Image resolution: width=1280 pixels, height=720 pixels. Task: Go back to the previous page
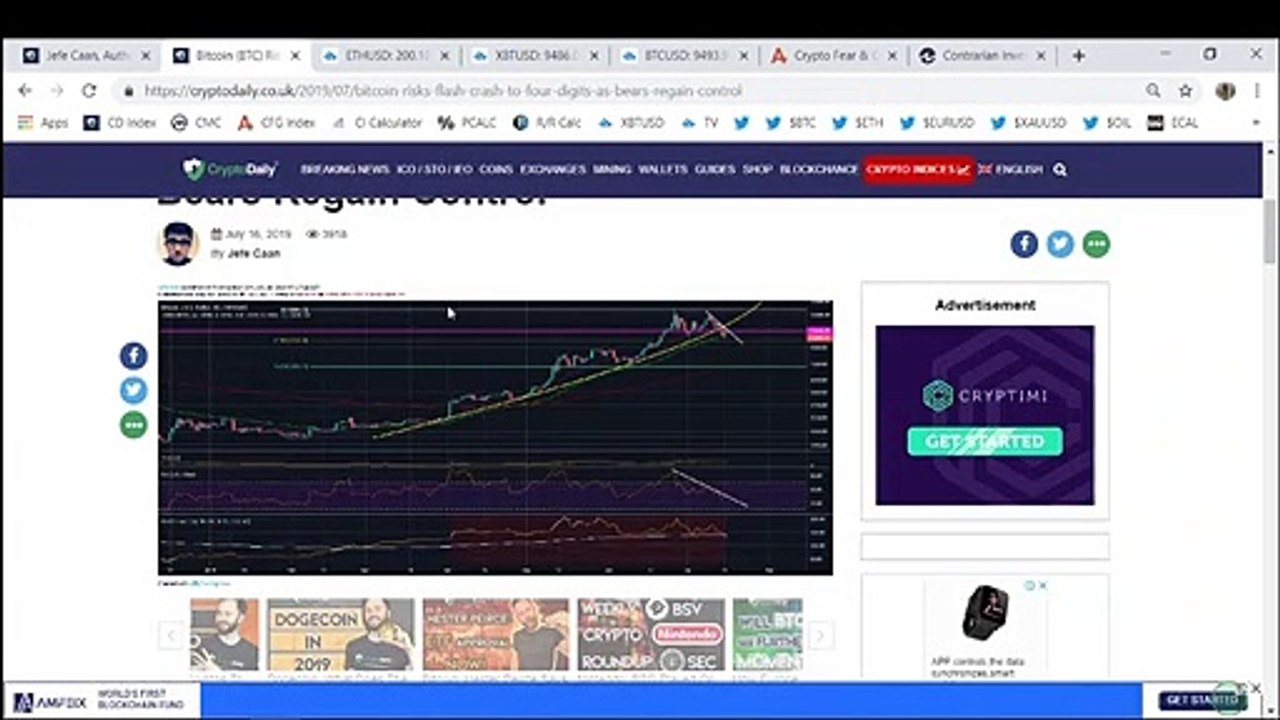26,91
